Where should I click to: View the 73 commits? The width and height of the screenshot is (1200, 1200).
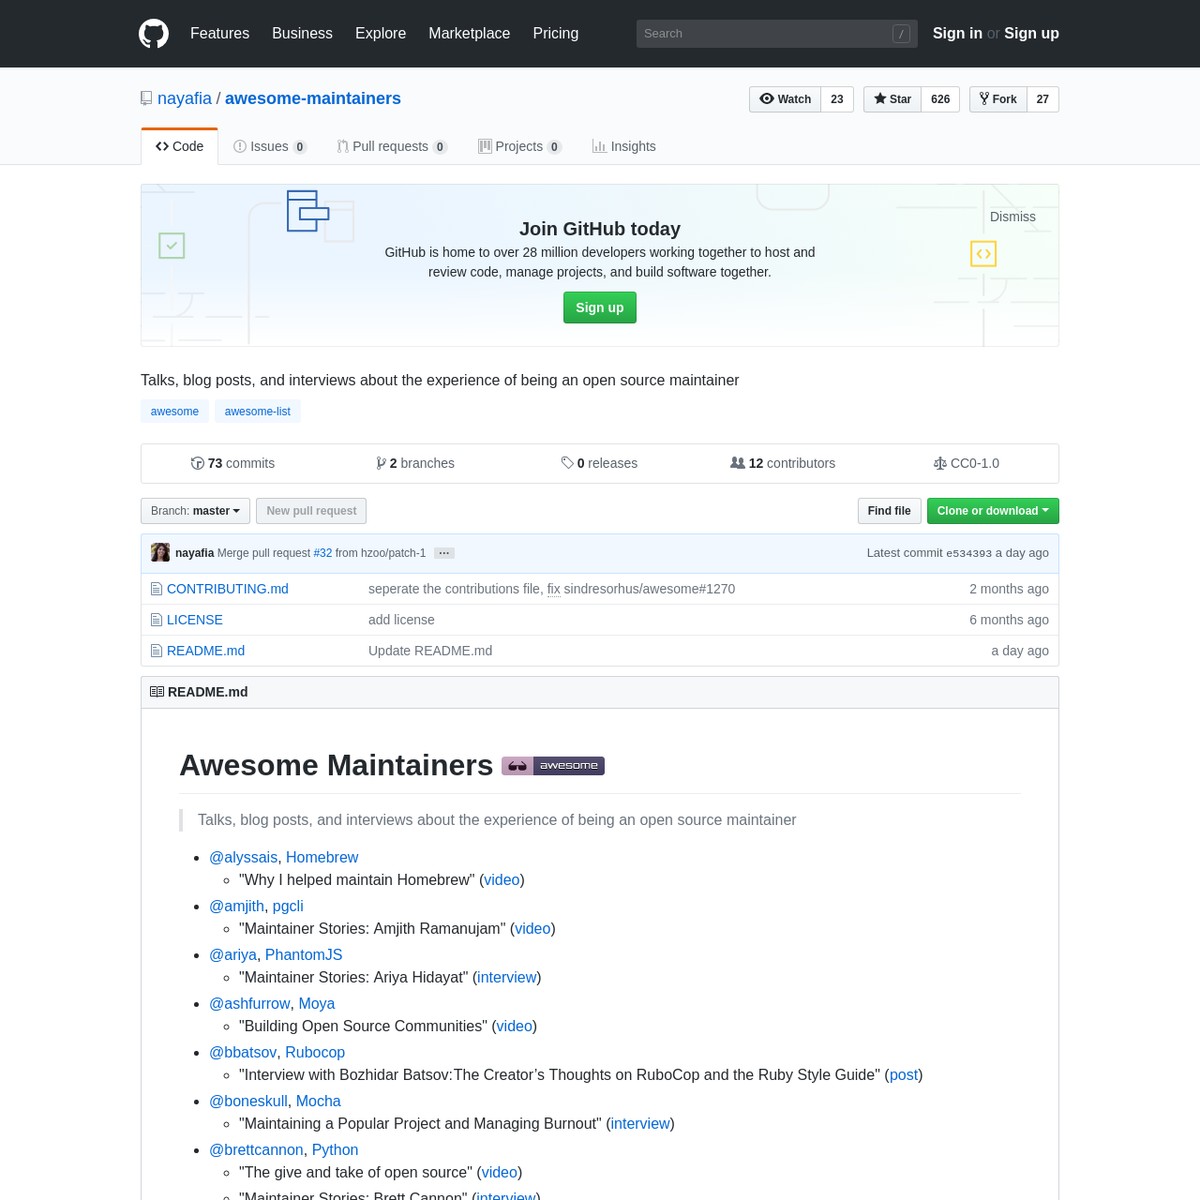click(x=233, y=463)
